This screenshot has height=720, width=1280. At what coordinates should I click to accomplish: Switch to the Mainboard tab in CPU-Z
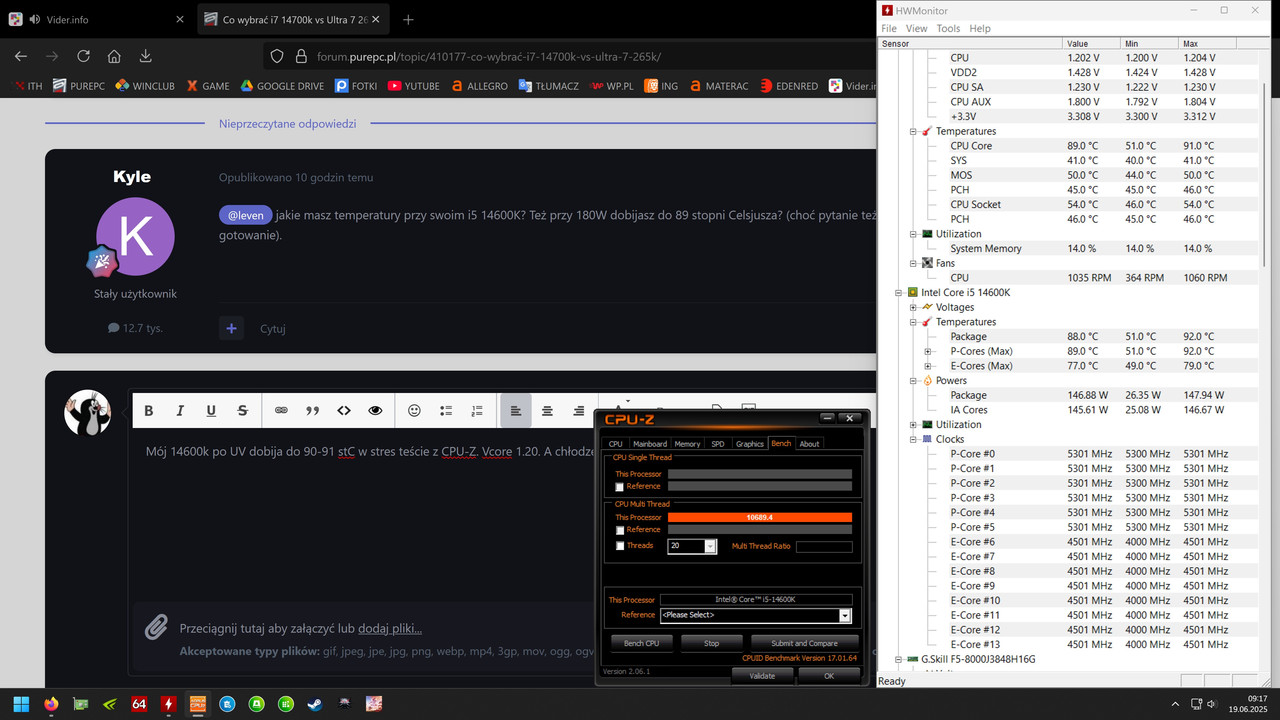(650, 444)
